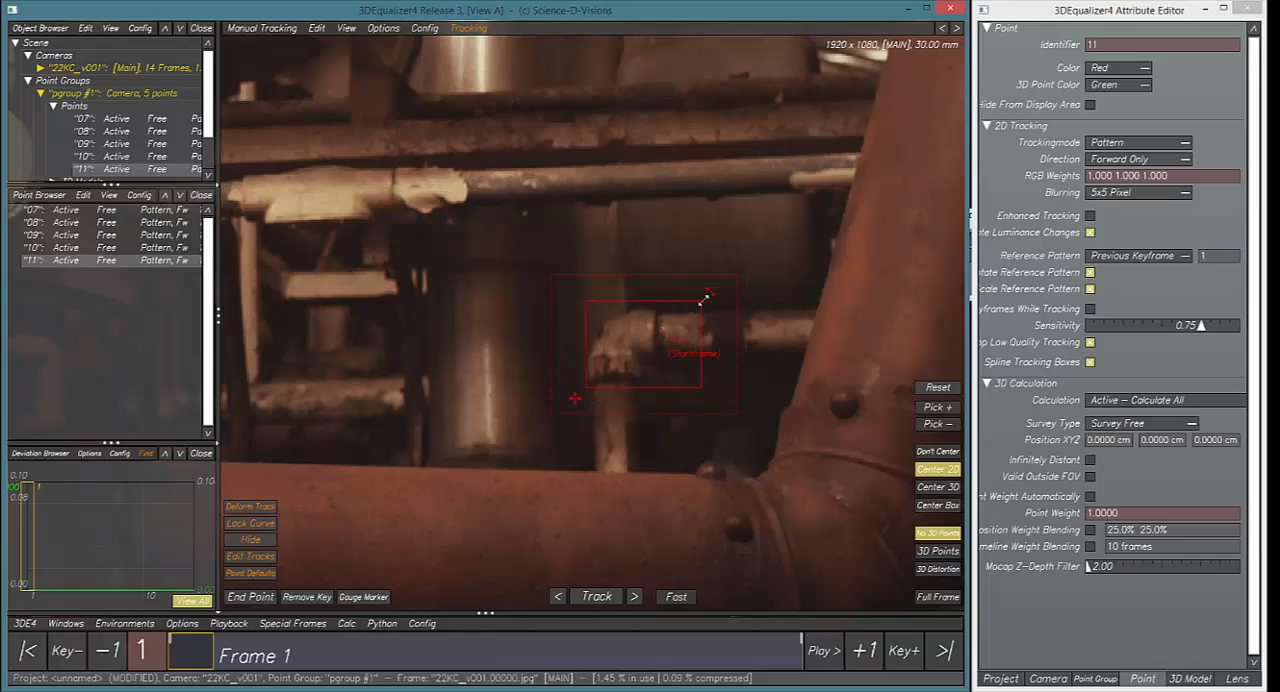Open the 3DE4 menu
Viewport: 1280px width, 692px height.
coord(24,623)
